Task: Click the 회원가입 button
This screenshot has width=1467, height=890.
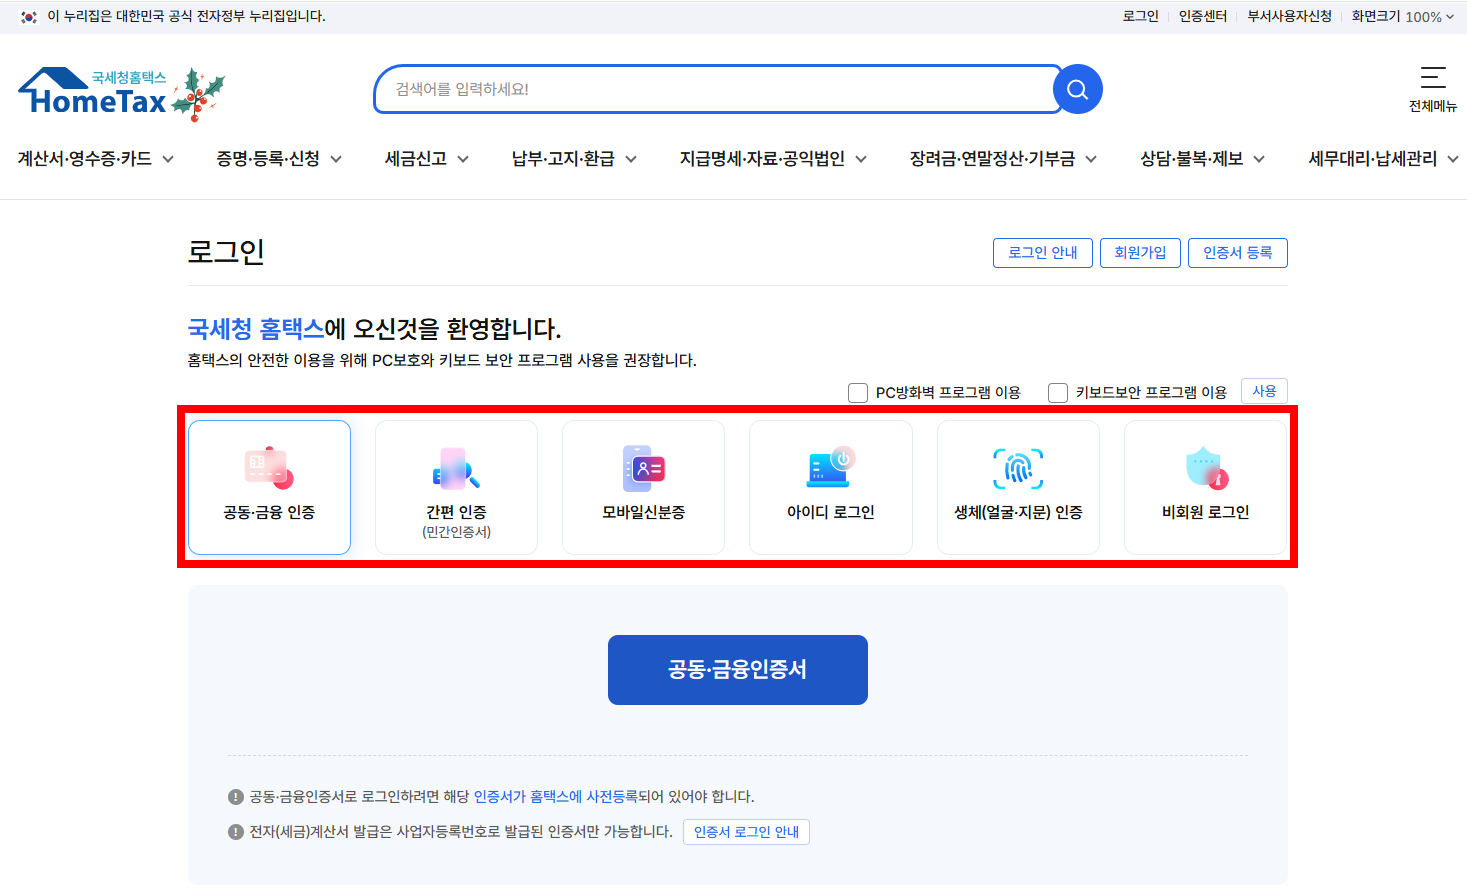Action: (x=1140, y=253)
